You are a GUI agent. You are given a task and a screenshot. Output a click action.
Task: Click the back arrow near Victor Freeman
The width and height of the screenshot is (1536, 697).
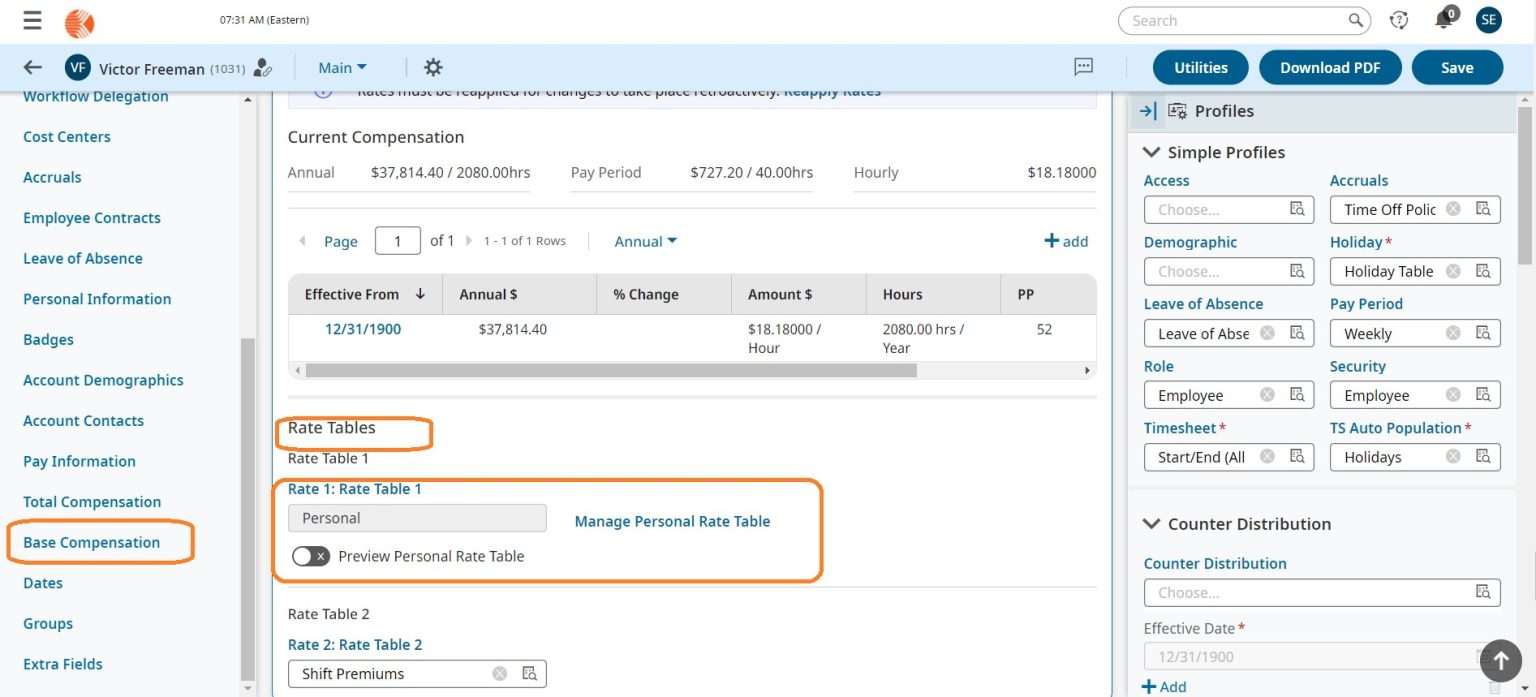pos(32,66)
